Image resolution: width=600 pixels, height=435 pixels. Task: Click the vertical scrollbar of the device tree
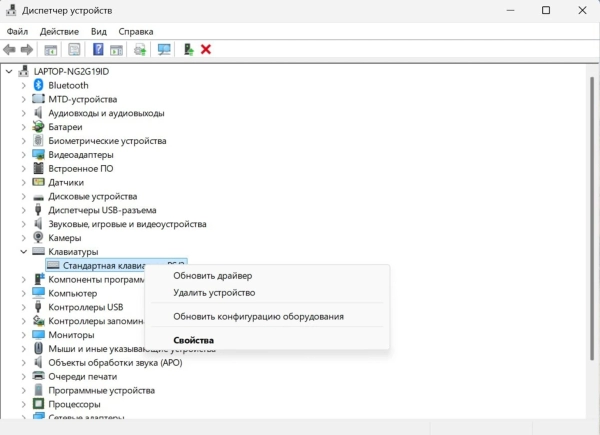click(592, 218)
